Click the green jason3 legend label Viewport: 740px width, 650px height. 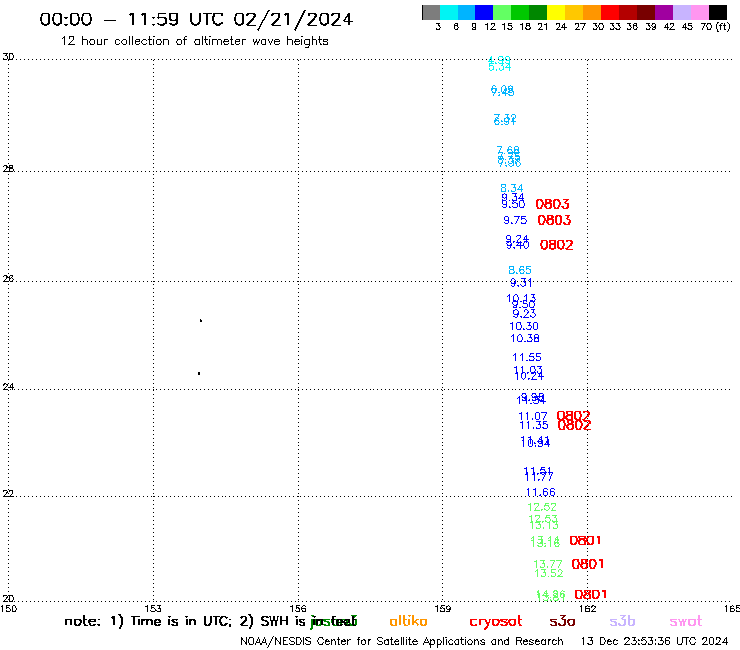(334, 622)
